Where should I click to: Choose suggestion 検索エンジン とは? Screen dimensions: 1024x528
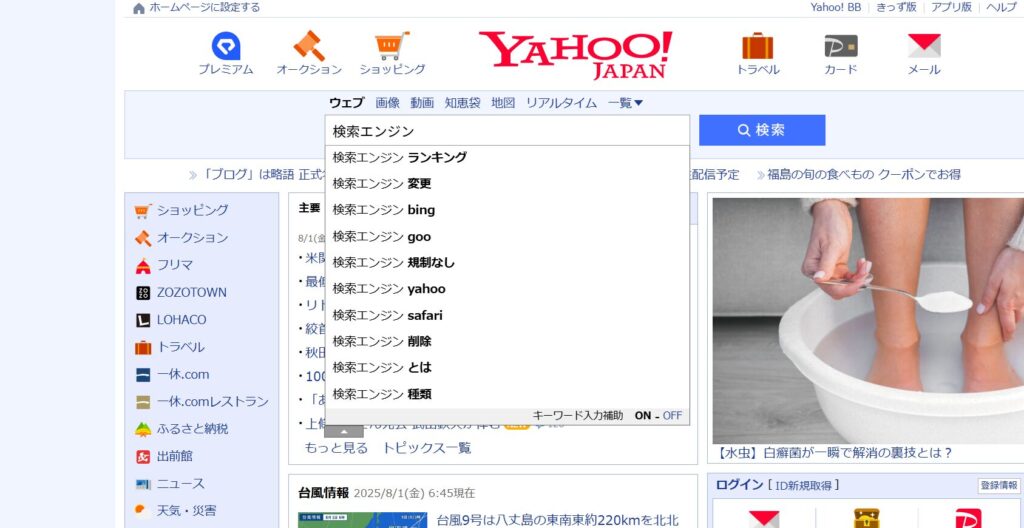[x=507, y=367]
